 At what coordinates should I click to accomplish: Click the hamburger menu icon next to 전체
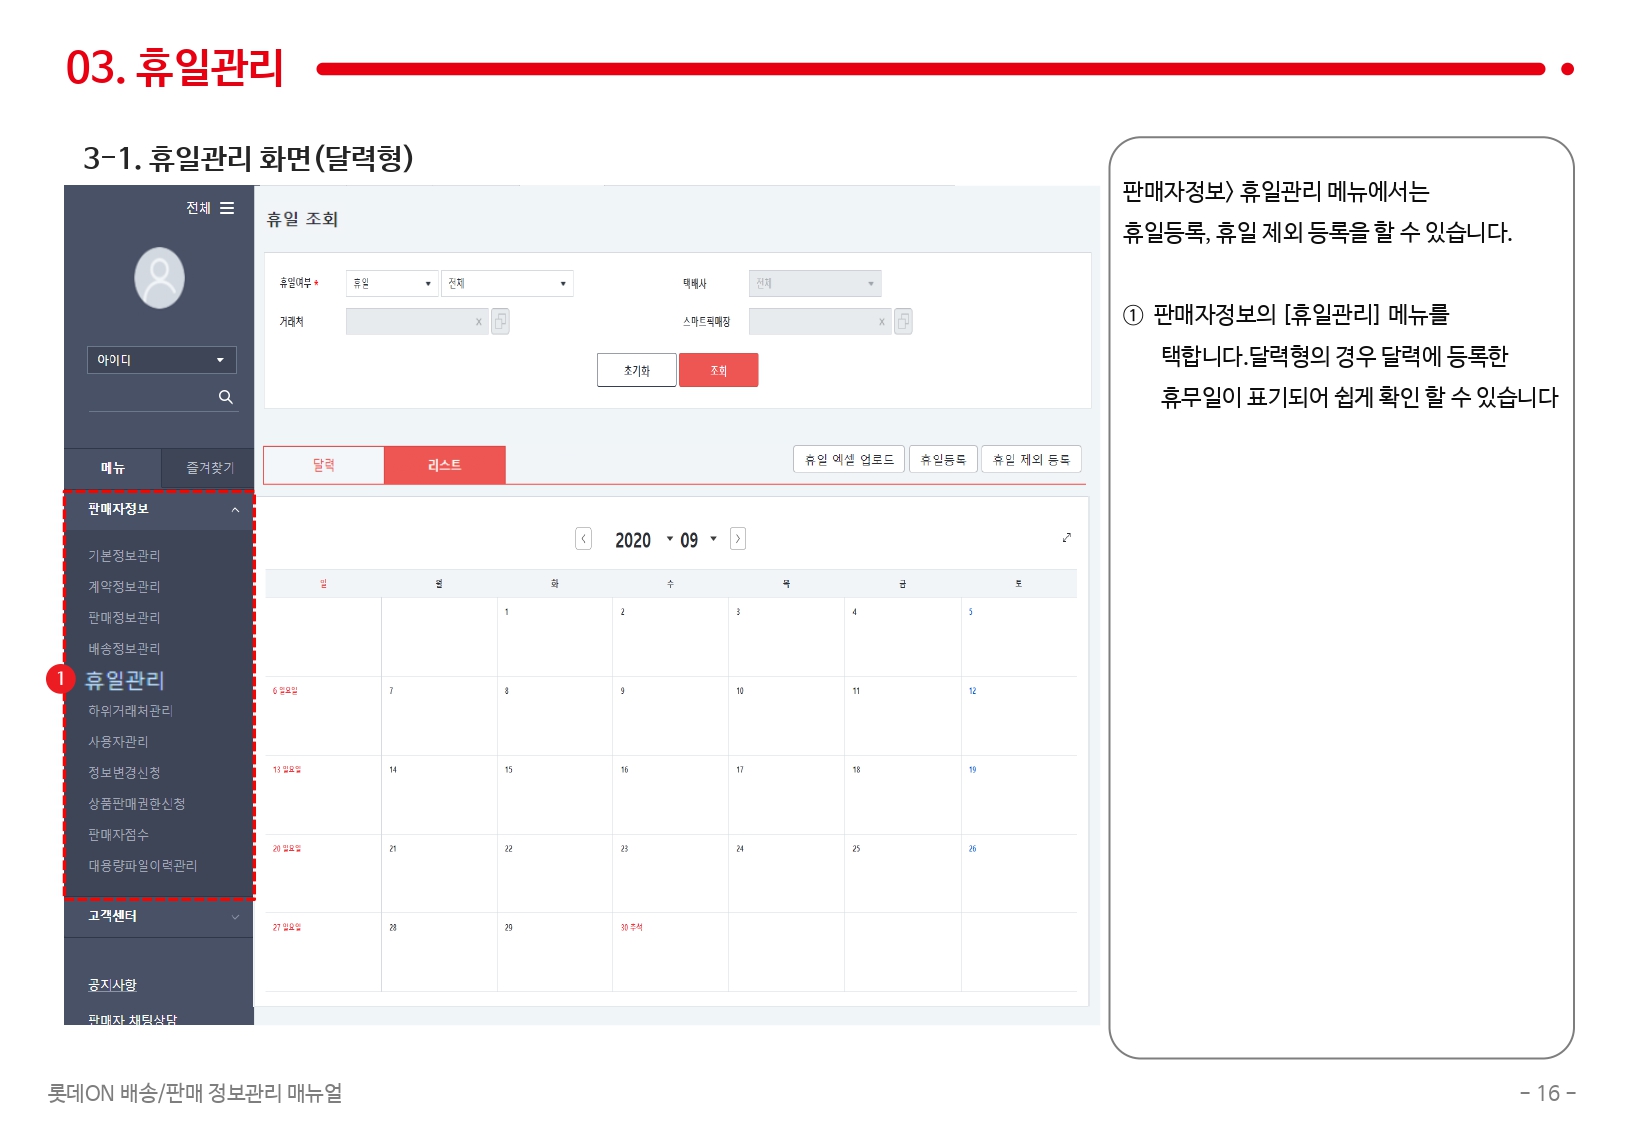pos(227,208)
